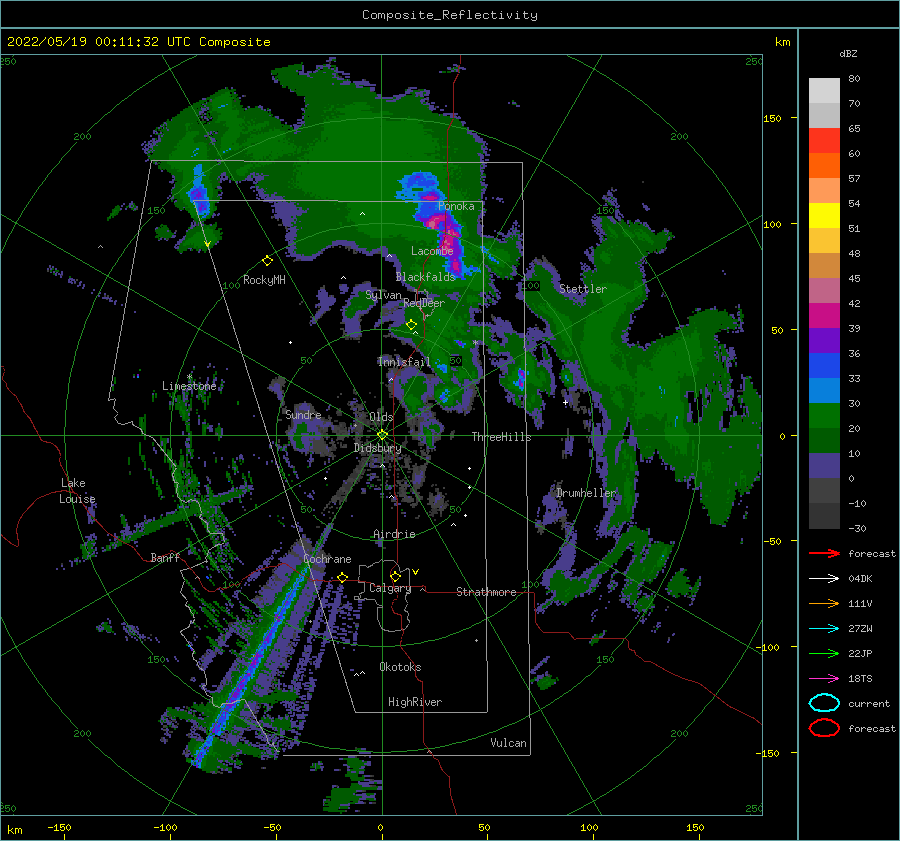Click the Didsbury city label

[x=377, y=448]
